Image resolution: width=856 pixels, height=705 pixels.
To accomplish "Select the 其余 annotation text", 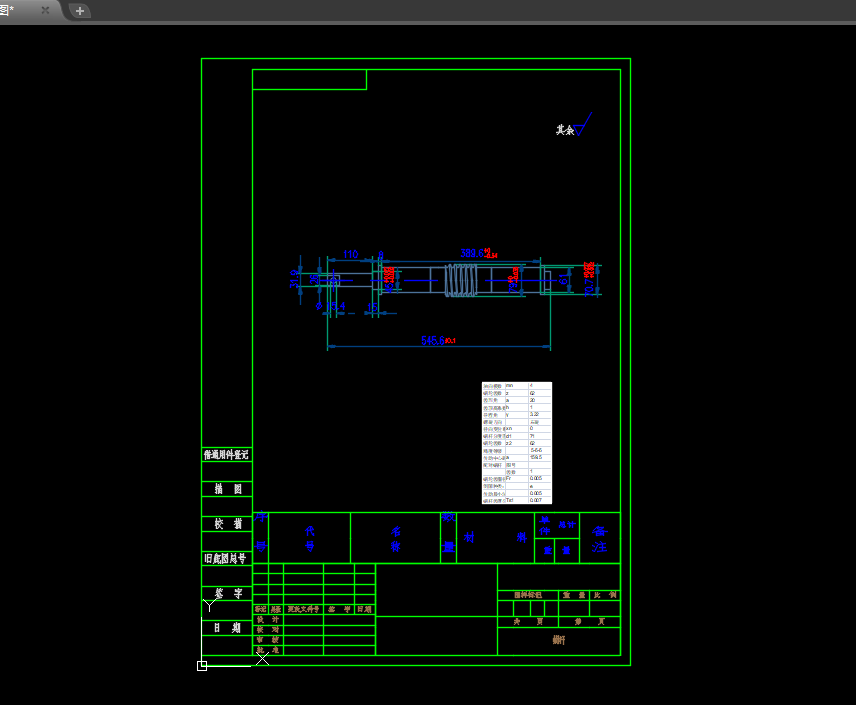I will [564, 130].
